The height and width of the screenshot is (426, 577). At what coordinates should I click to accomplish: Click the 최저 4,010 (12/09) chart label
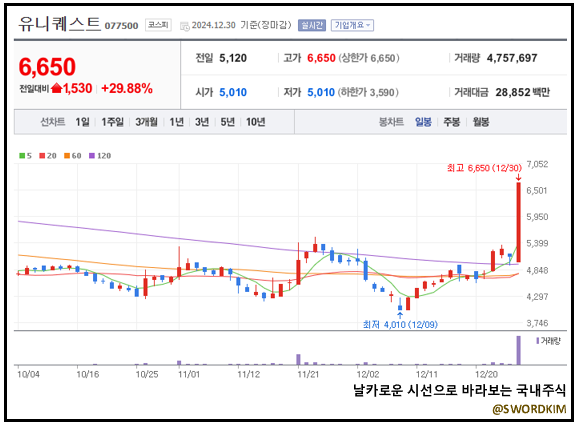click(400, 324)
